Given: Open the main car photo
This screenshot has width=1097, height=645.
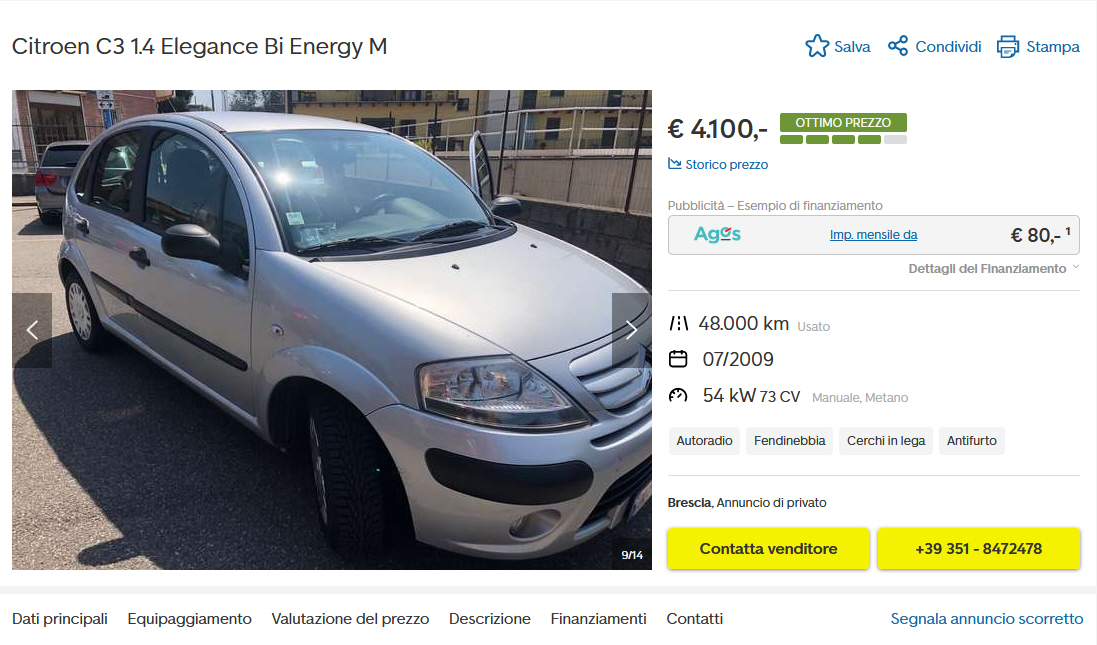Looking at the screenshot, I should point(332,329).
